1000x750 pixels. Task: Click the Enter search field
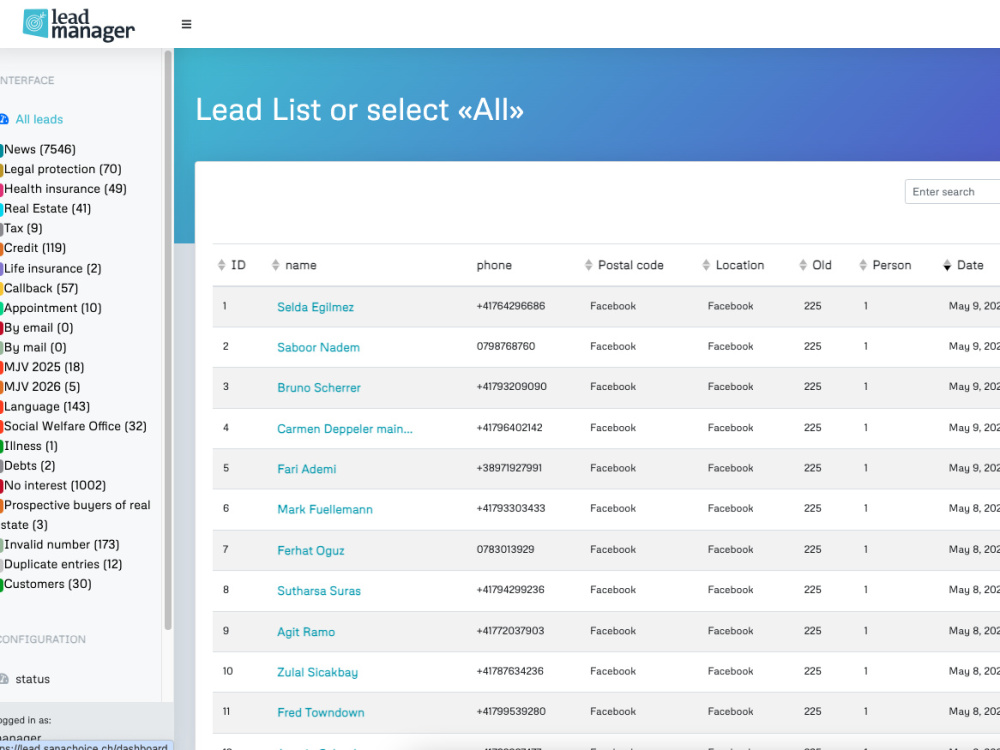pyautogui.click(x=952, y=192)
